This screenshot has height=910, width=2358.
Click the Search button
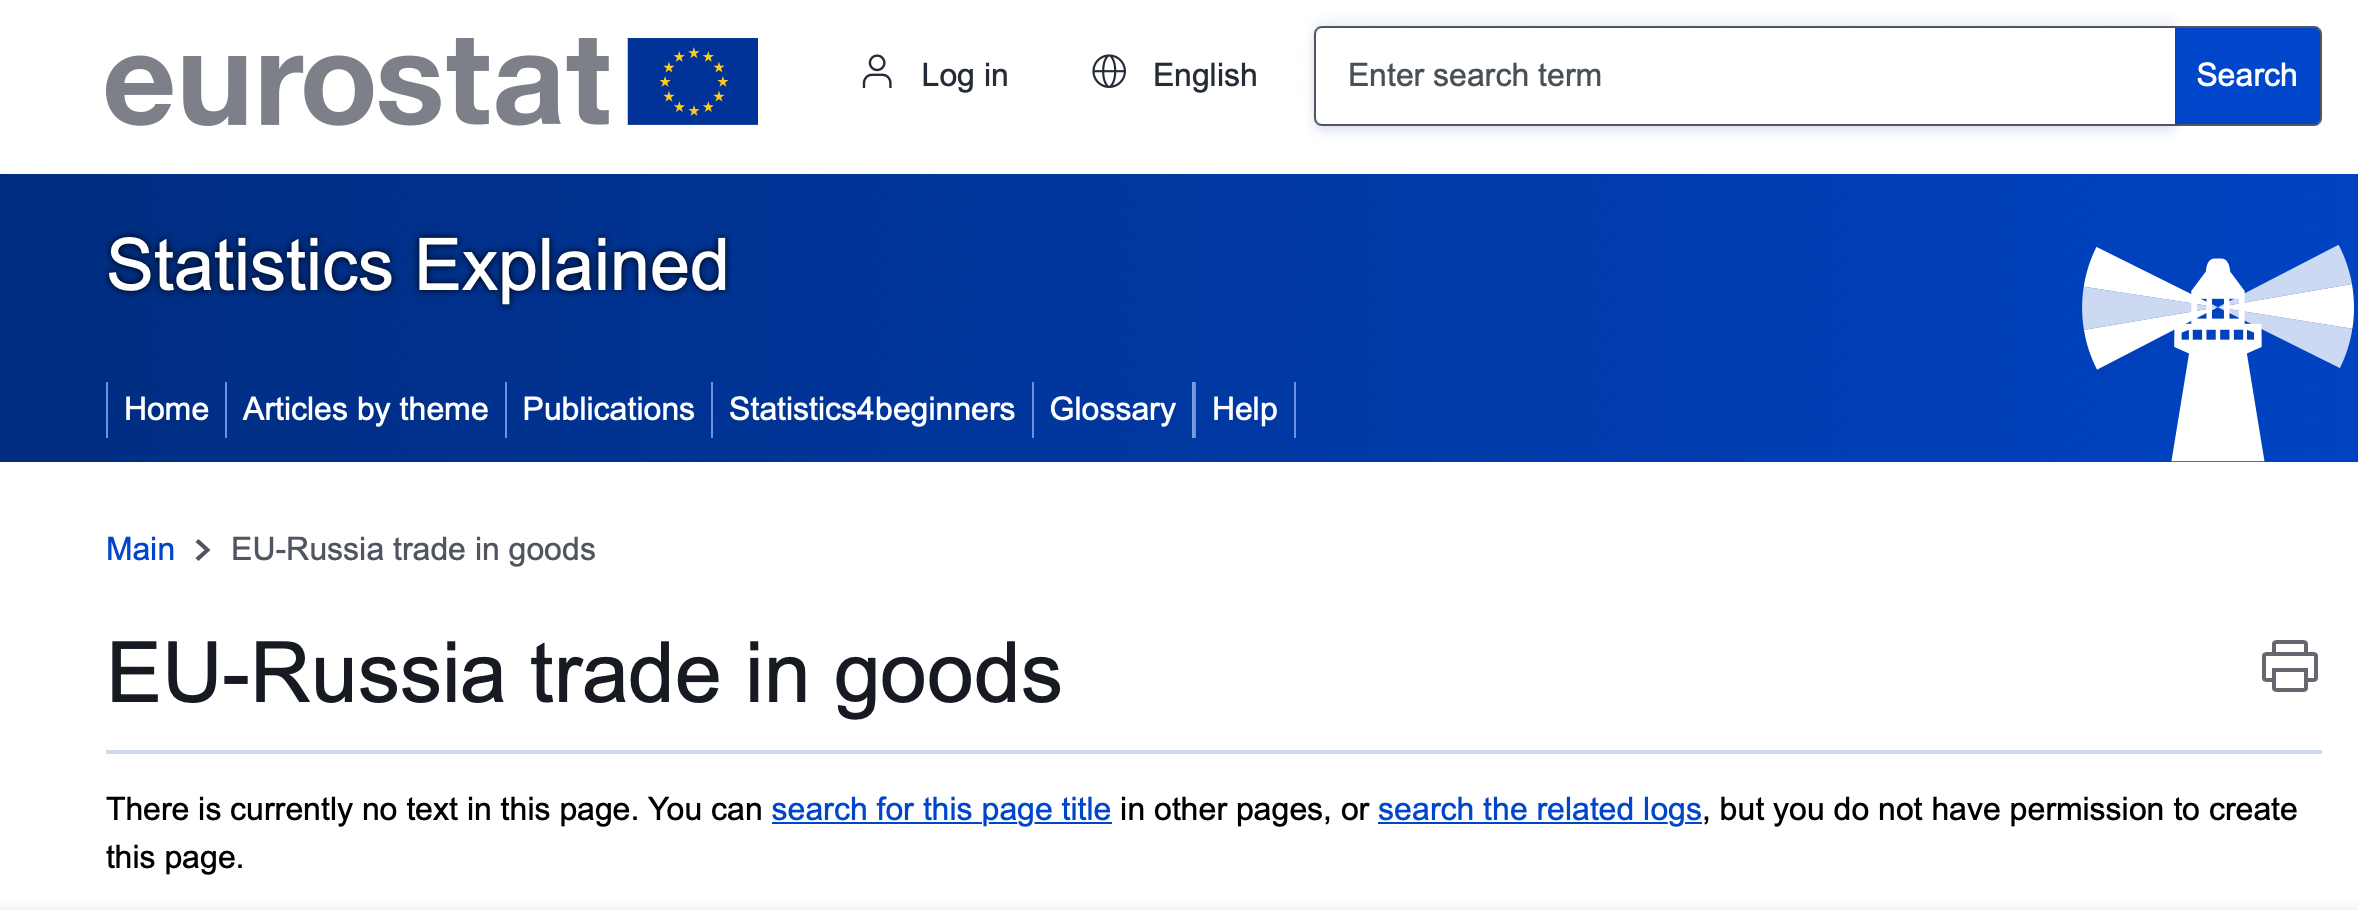pyautogui.click(x=2246, y=76)
